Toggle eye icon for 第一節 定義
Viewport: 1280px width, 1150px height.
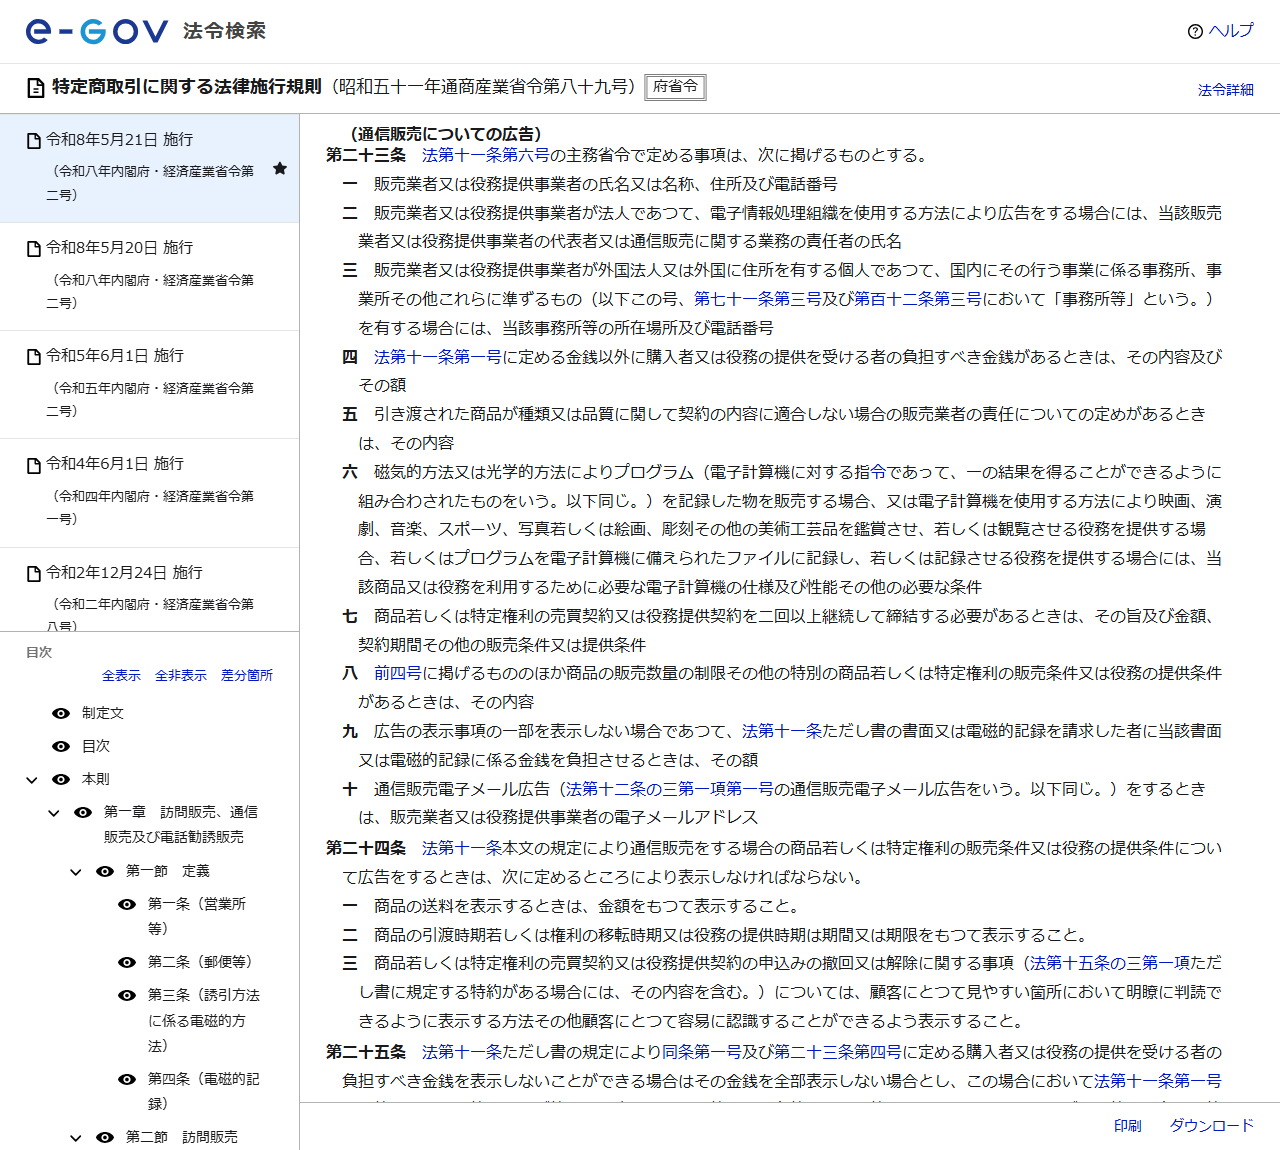[105, 871]
